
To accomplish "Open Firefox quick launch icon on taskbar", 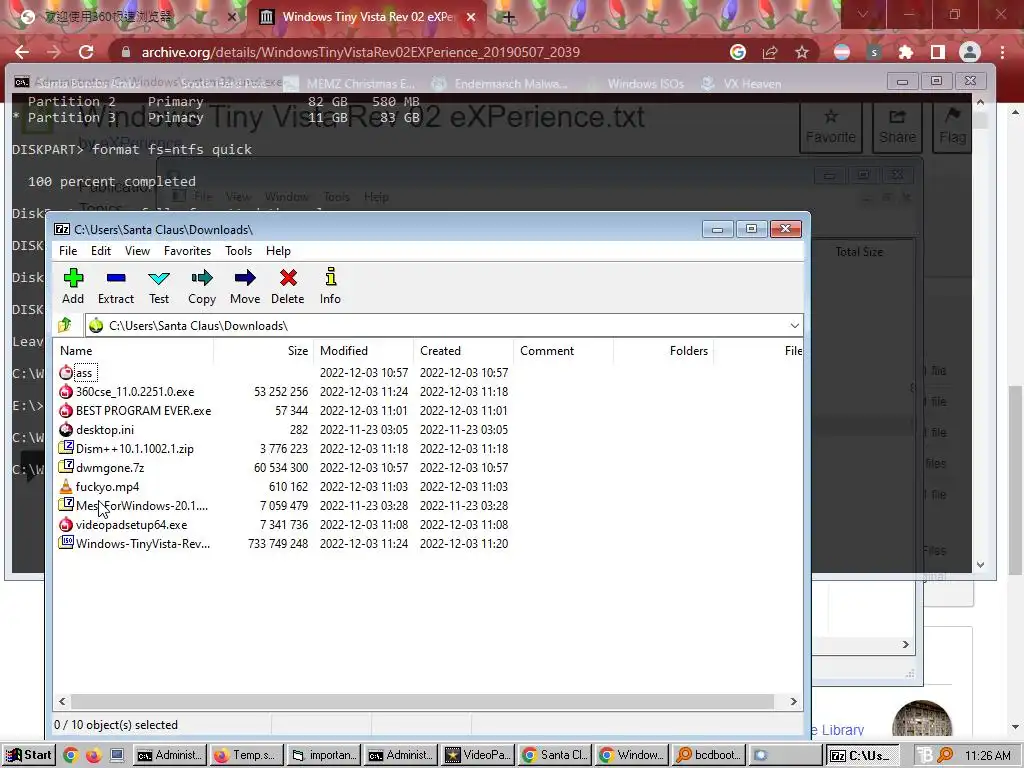I will coord(94,755).
